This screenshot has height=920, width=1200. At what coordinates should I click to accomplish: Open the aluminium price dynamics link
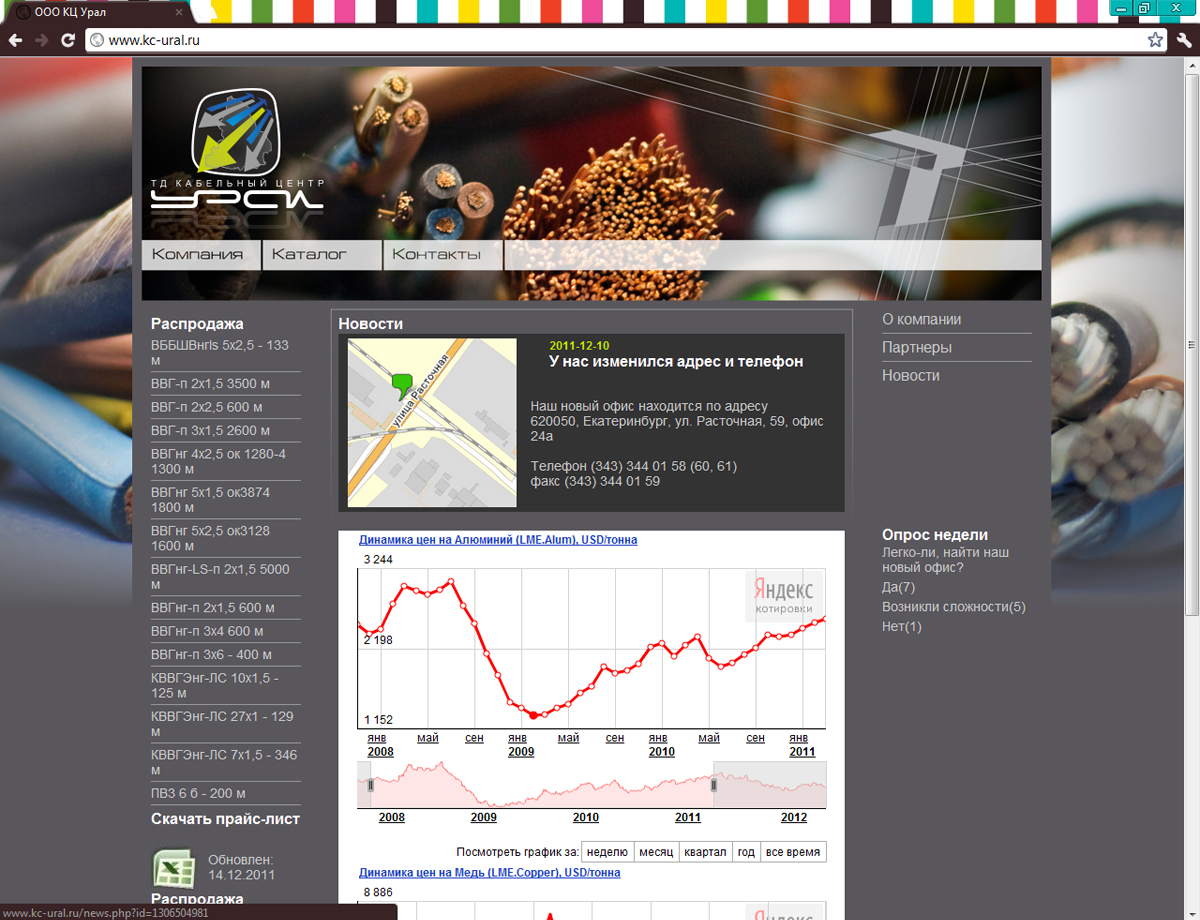tap(498, 540)
